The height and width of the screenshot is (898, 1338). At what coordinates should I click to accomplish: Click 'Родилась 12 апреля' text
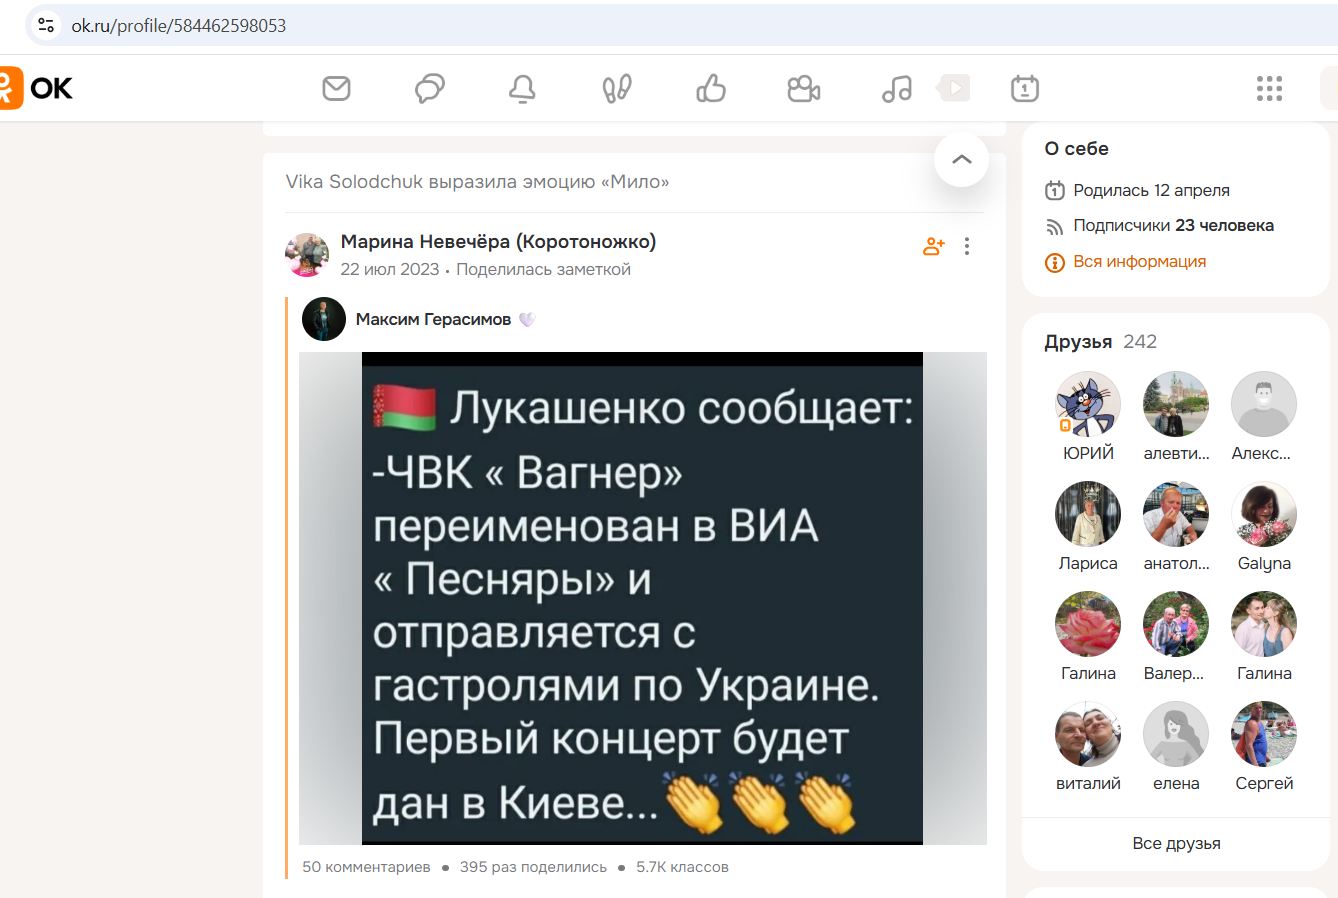1151,190
